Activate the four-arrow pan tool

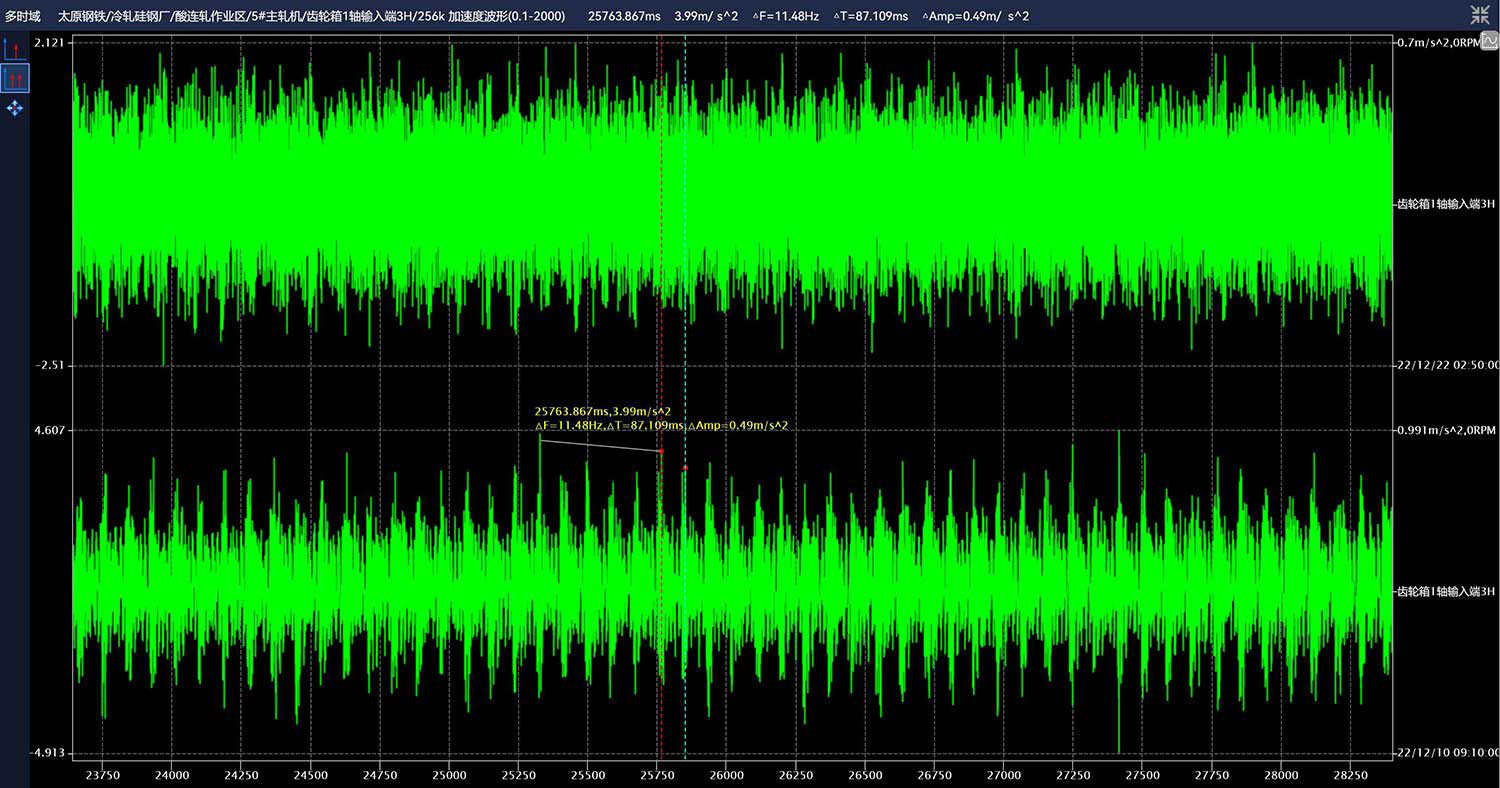coord(14,108)
